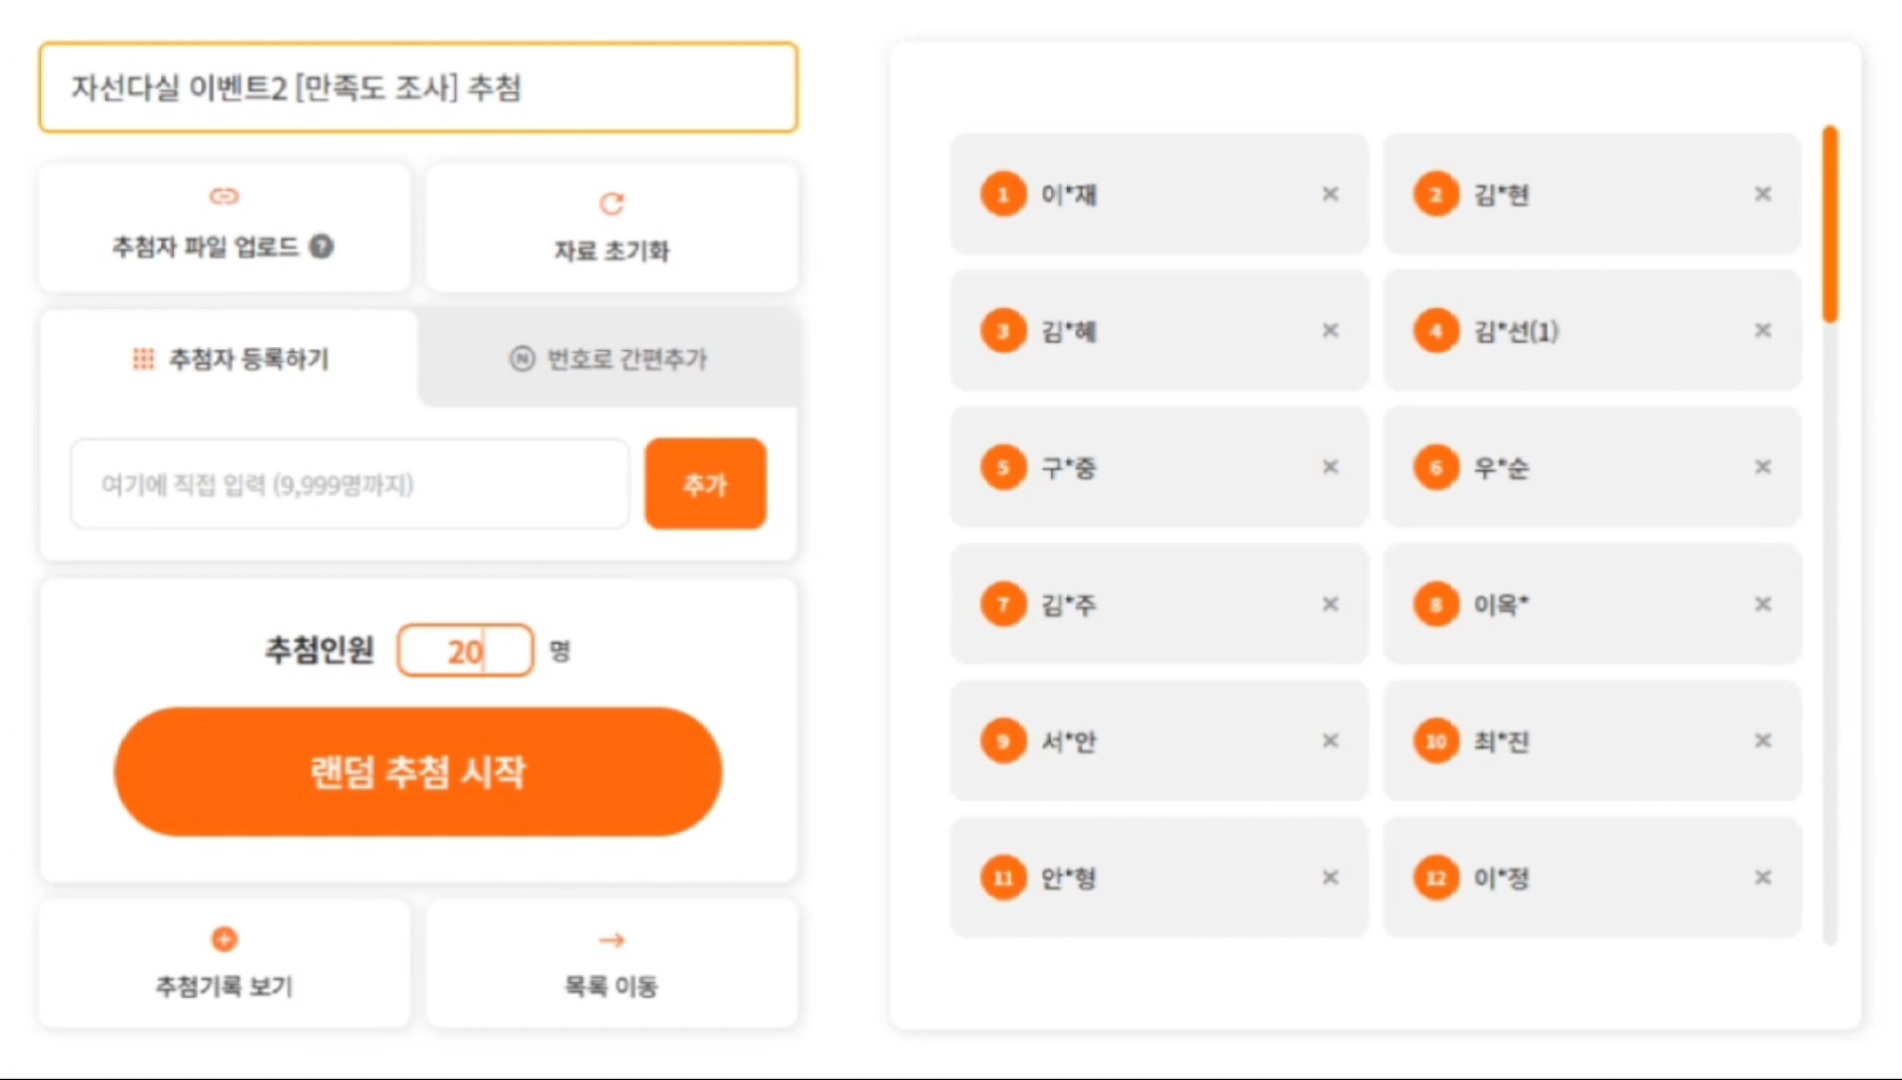Start the draw with 랜덤 추첨 시작
Screen dimensions: 1902x1080
point(418,772)
